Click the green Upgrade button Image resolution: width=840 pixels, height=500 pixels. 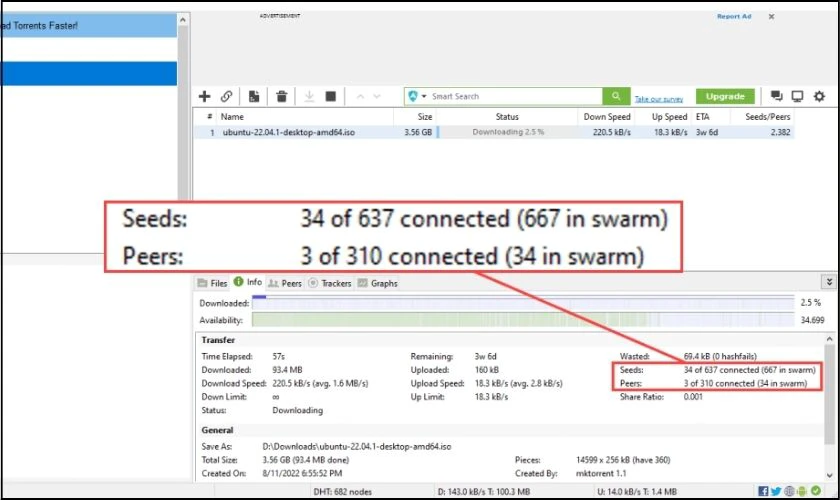[725, 96]
